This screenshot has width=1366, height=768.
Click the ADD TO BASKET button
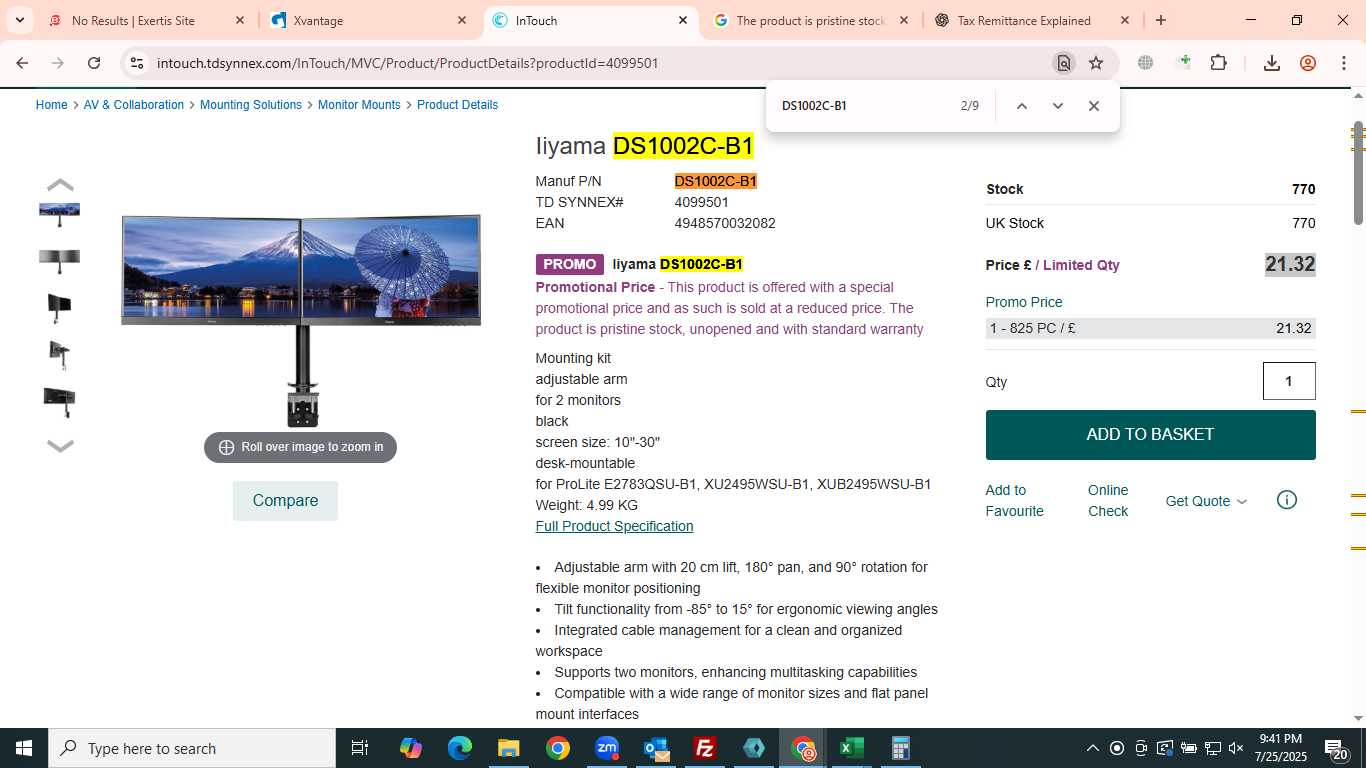click(1150, 435)
